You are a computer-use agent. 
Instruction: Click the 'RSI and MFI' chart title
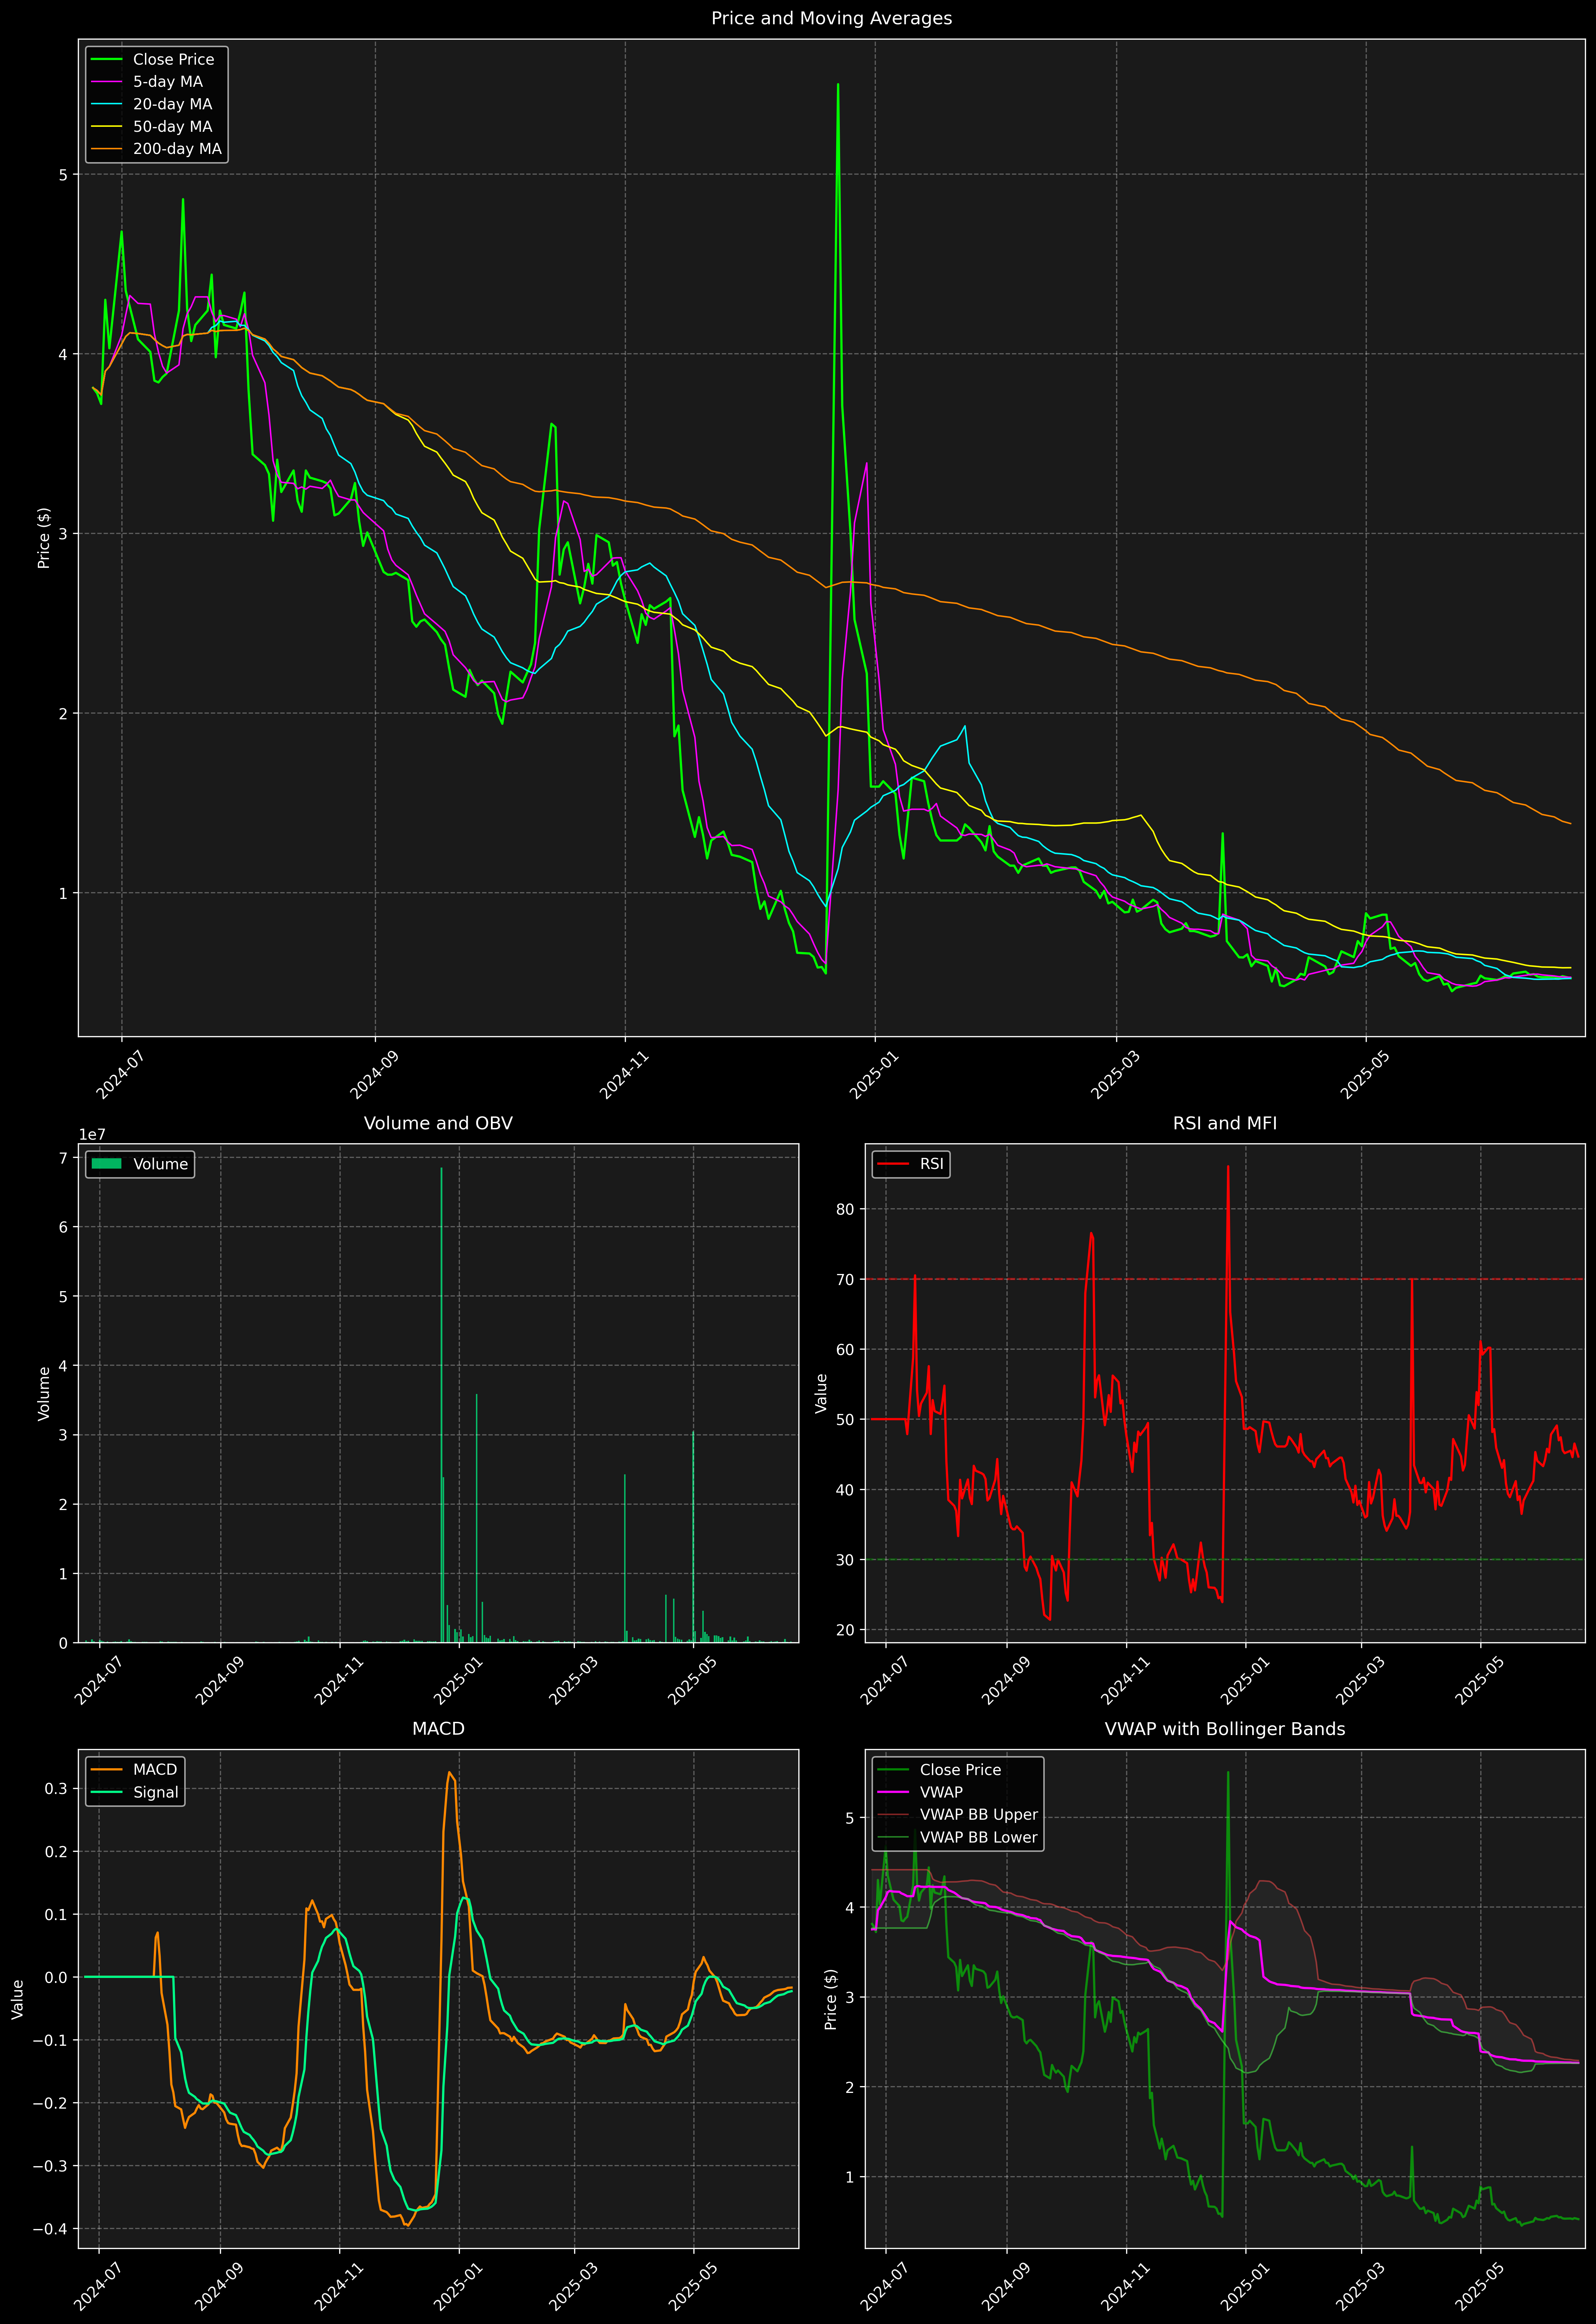pos(1225,1123)
